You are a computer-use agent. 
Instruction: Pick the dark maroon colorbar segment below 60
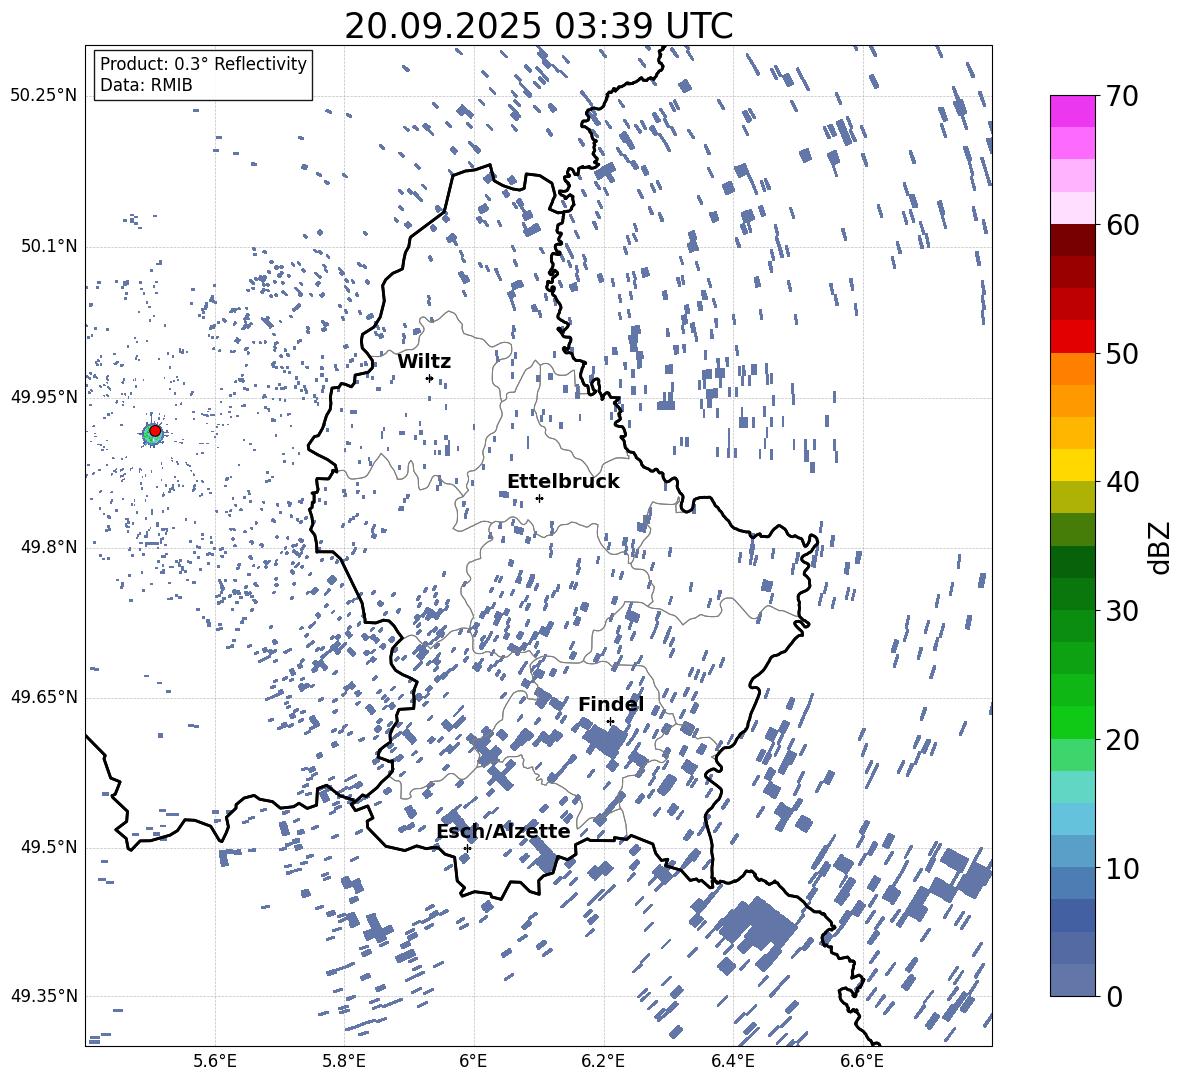pos(1072,240)
